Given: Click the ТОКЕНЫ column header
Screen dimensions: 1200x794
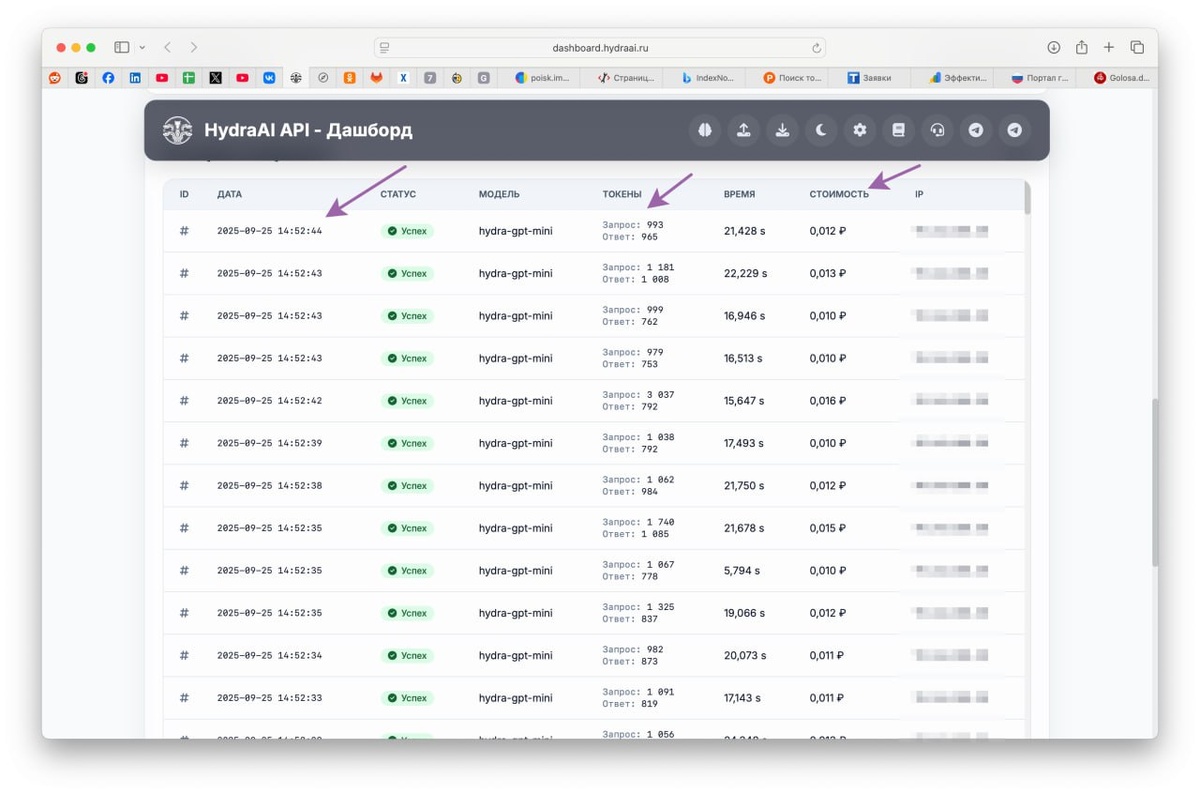Looking at the screenshot, I should pyautogui.click(x=622, y=194).
